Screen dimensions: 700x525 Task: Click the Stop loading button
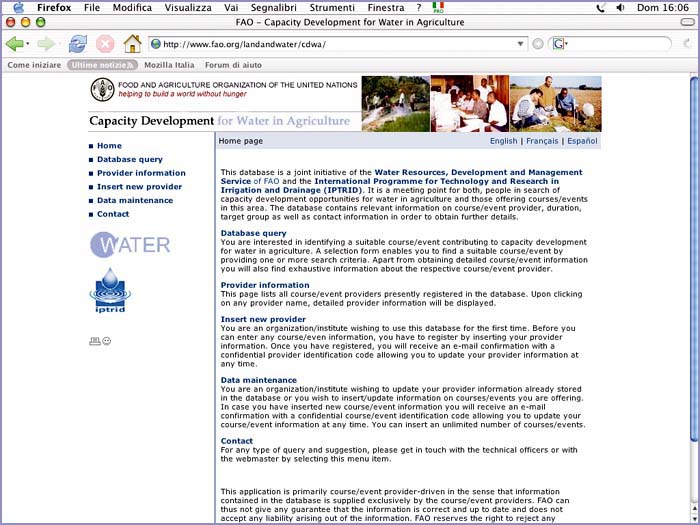105,44
